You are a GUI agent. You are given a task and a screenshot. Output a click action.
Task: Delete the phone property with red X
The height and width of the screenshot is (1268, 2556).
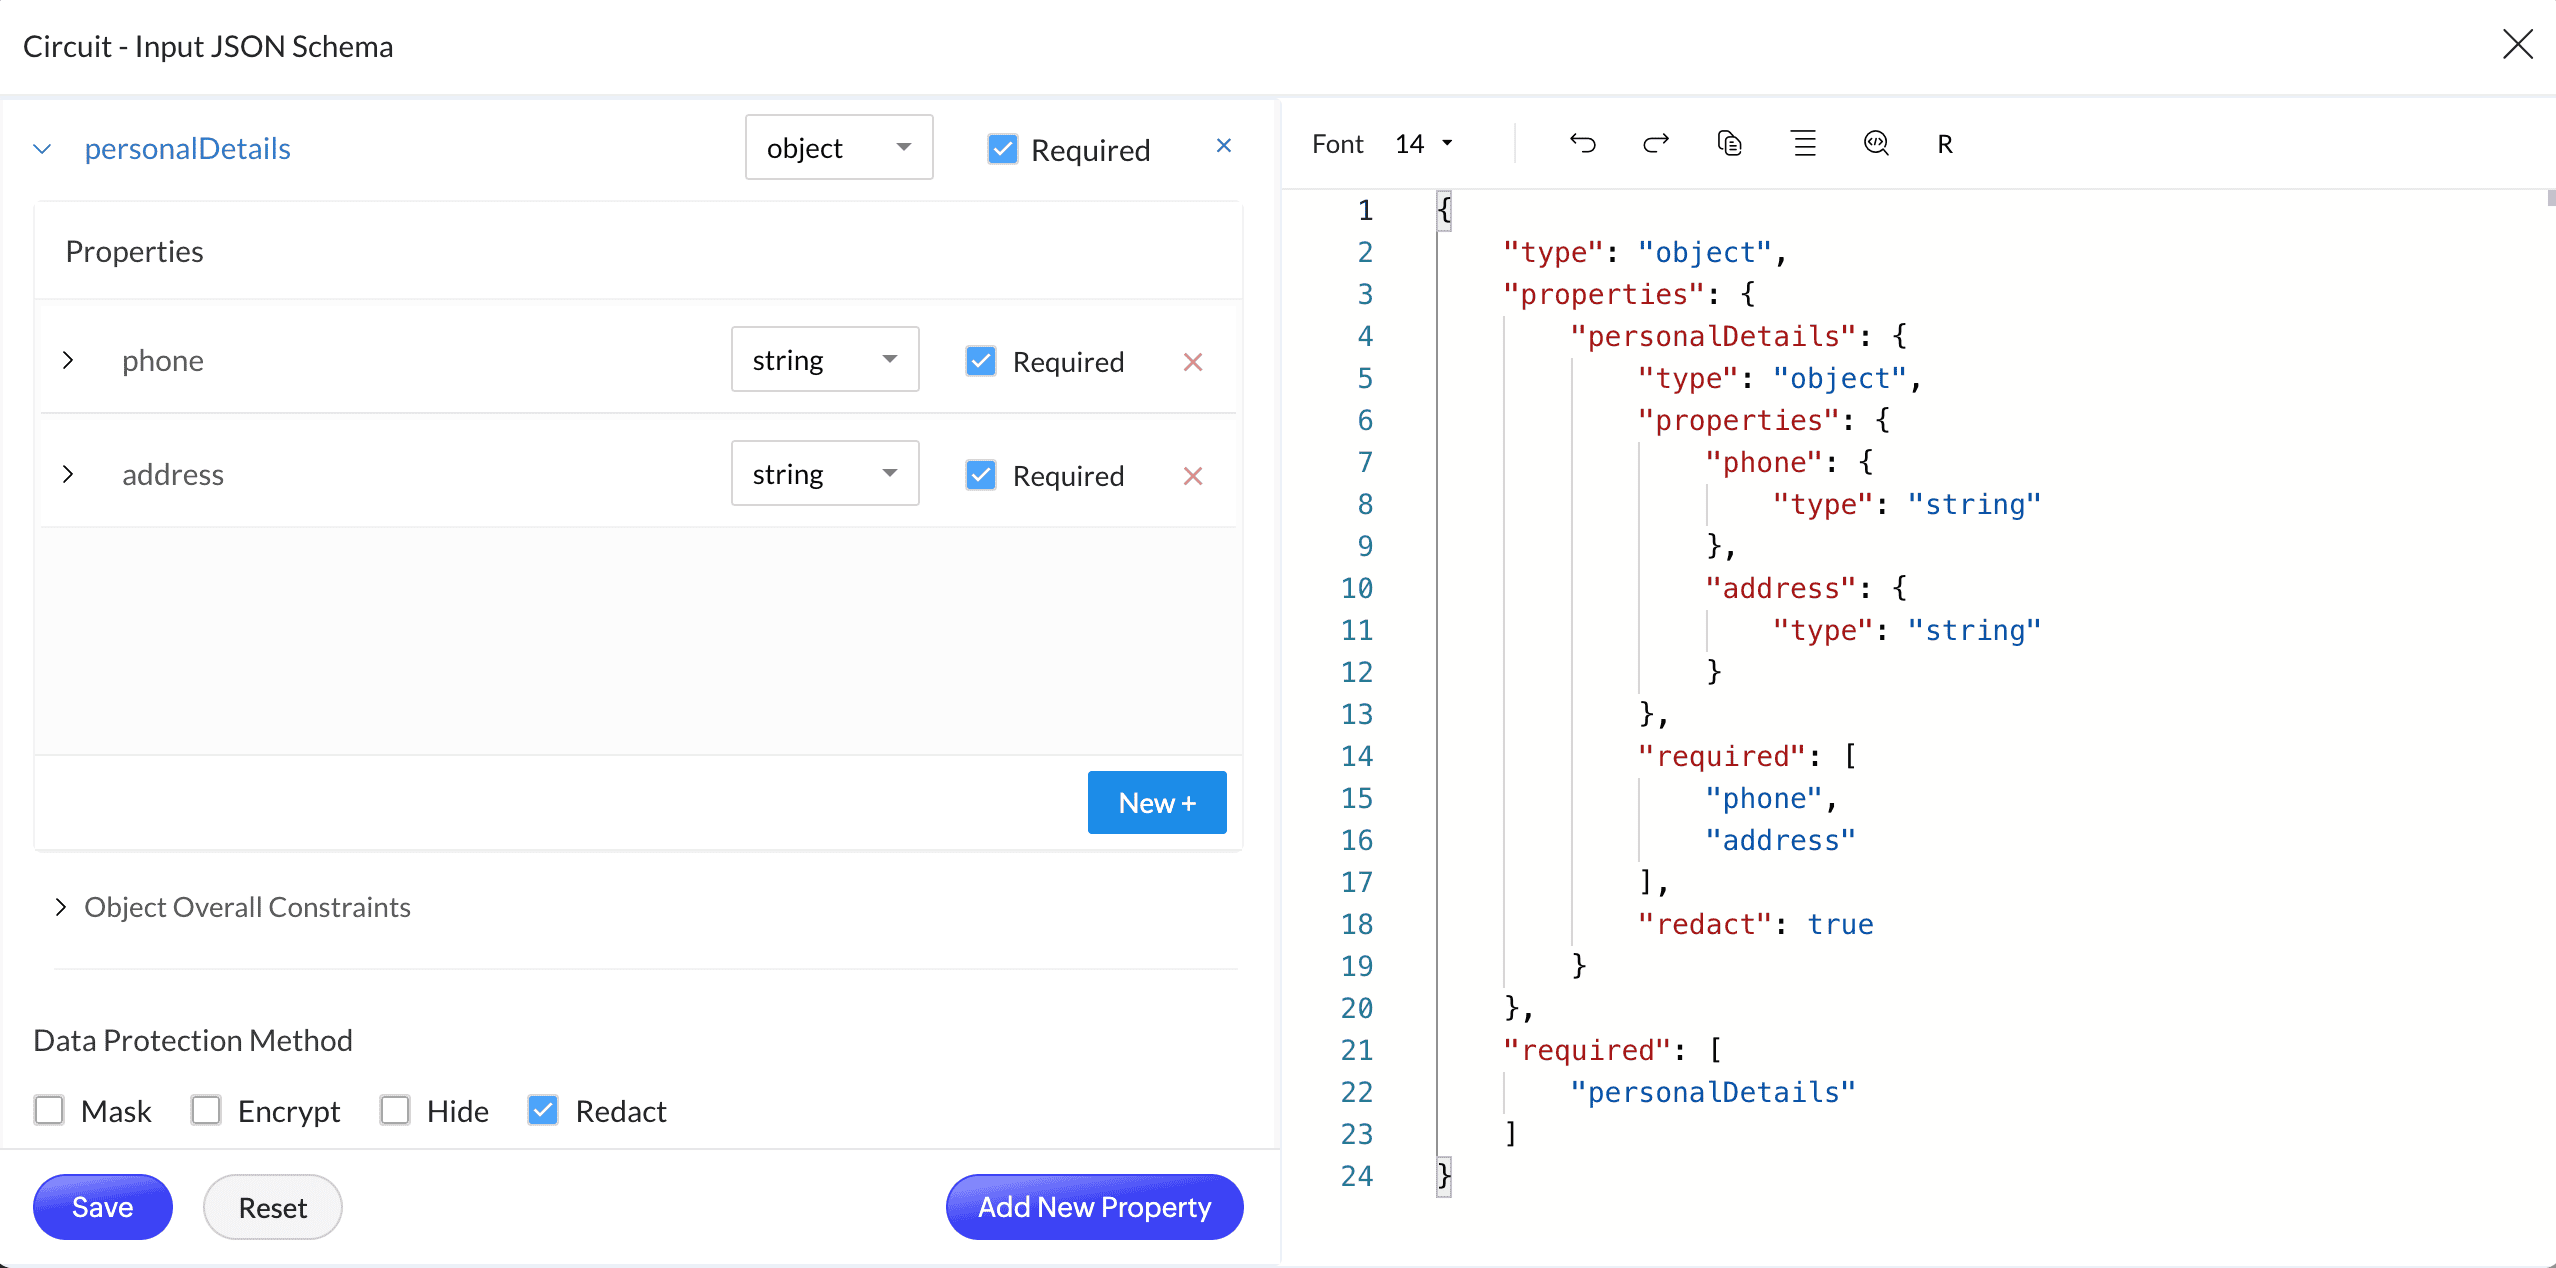1192,362
